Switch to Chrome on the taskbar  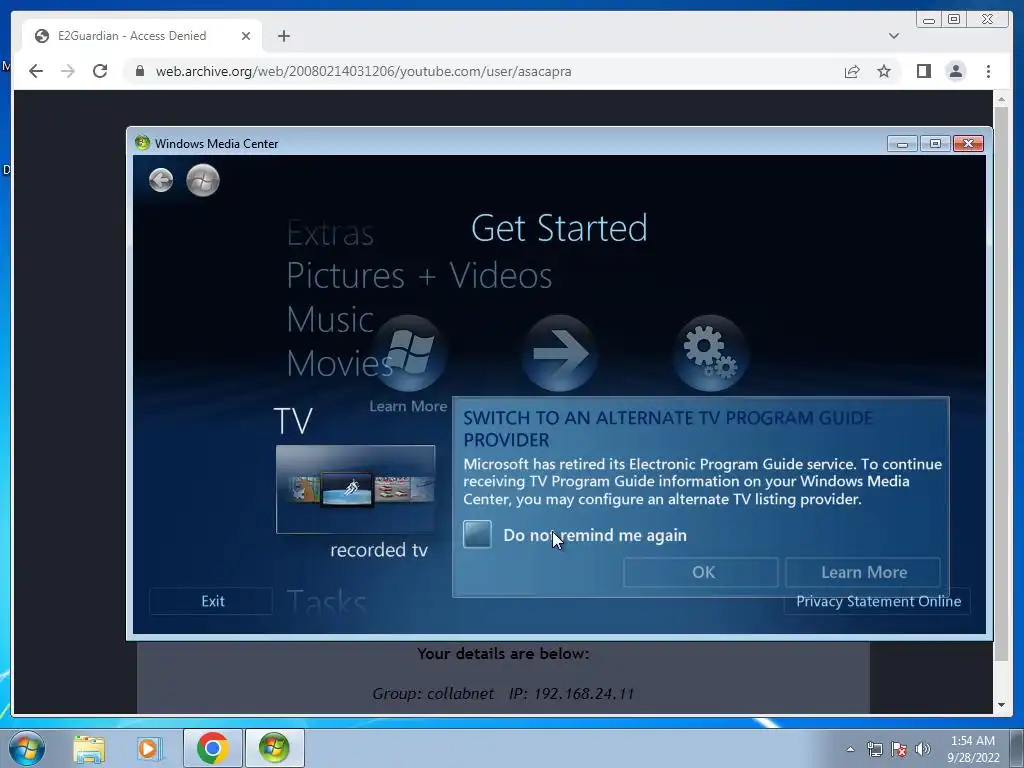point(212,748)
